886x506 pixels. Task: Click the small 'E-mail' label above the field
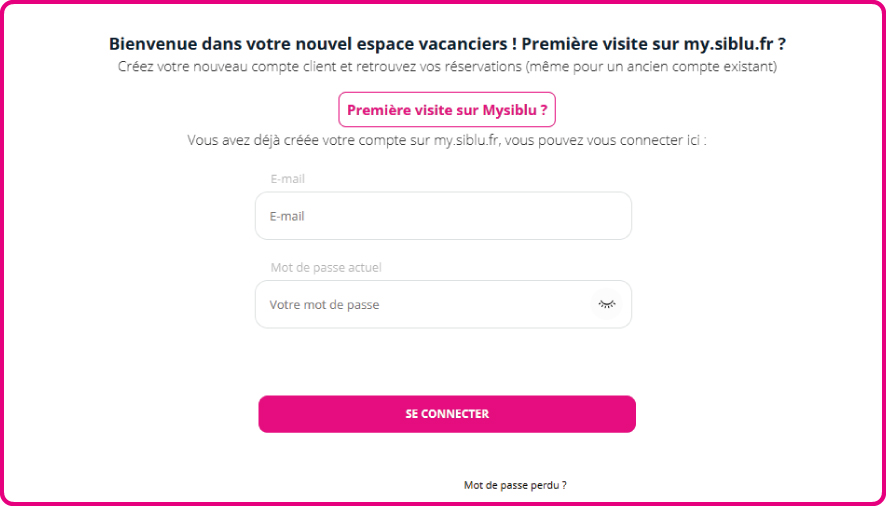(x=288, y=179)
